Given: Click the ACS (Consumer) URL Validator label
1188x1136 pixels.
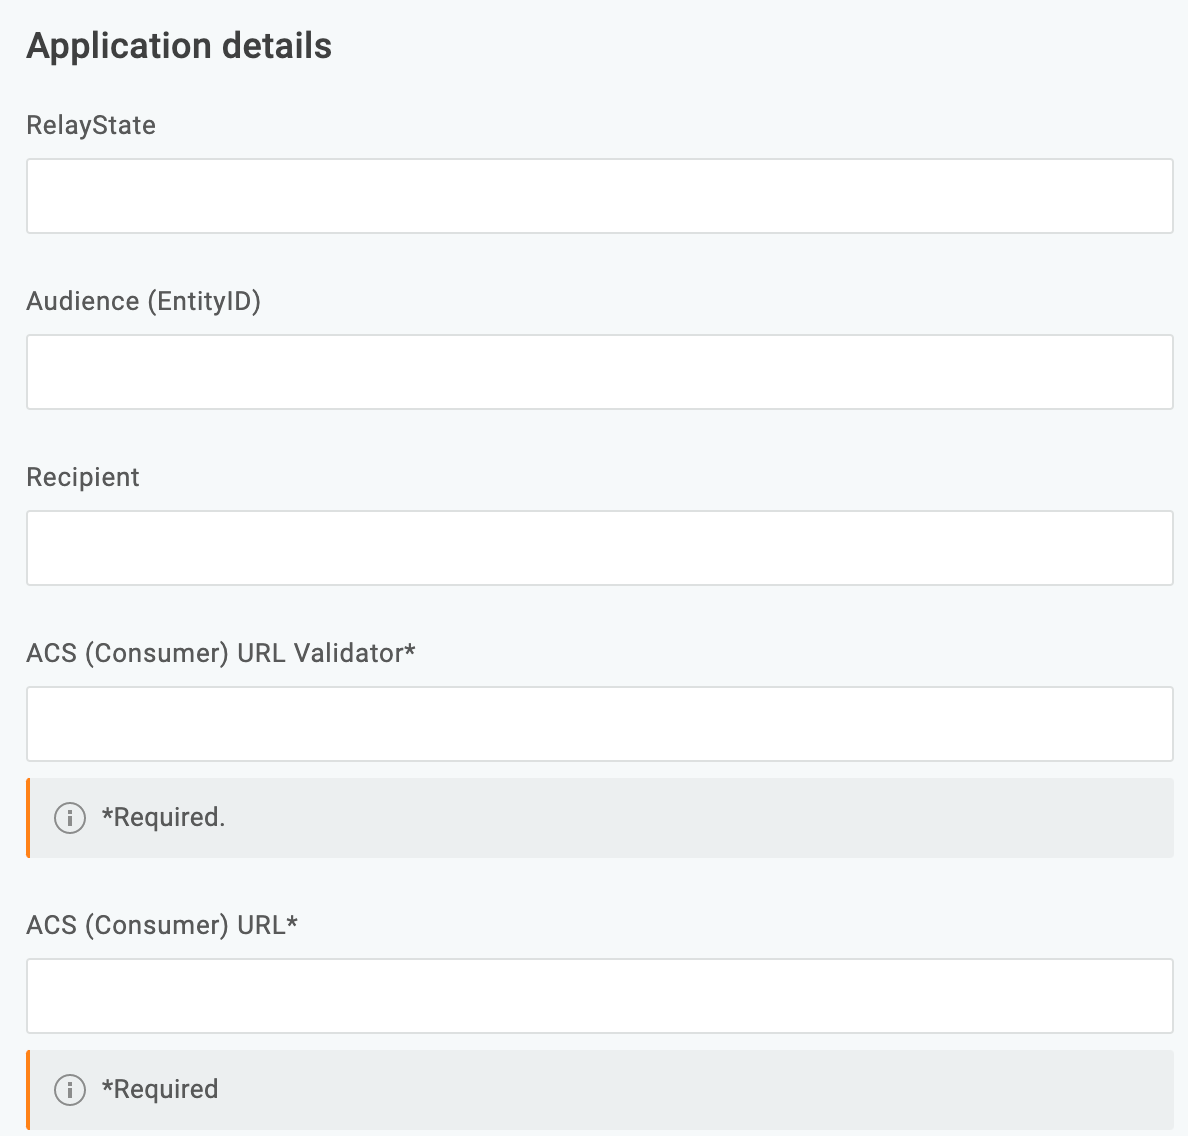Looking at the screenshot, I should pyautogui.click(x=222, y=652).
